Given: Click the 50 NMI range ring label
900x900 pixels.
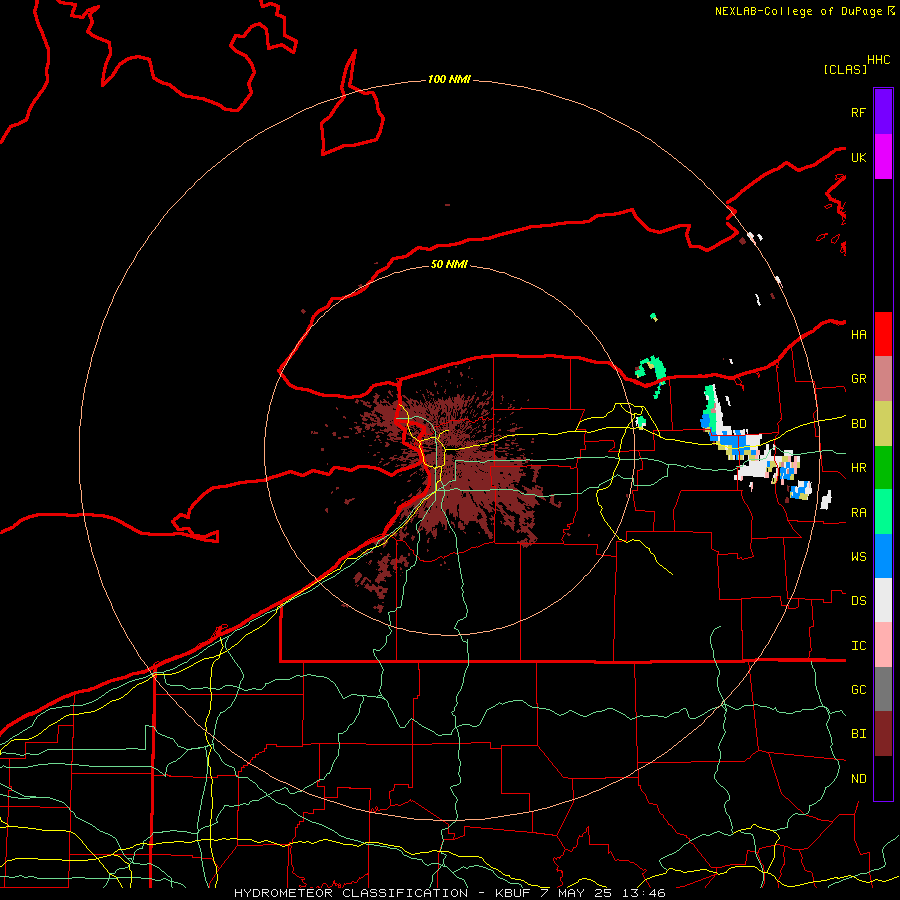Looking at the screenshot, I should (449, 264).
